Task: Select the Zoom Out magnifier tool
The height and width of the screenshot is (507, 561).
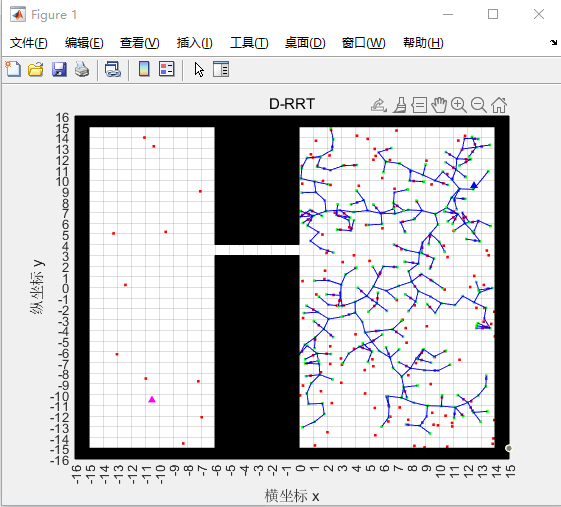Action: (x=478, y=105)
